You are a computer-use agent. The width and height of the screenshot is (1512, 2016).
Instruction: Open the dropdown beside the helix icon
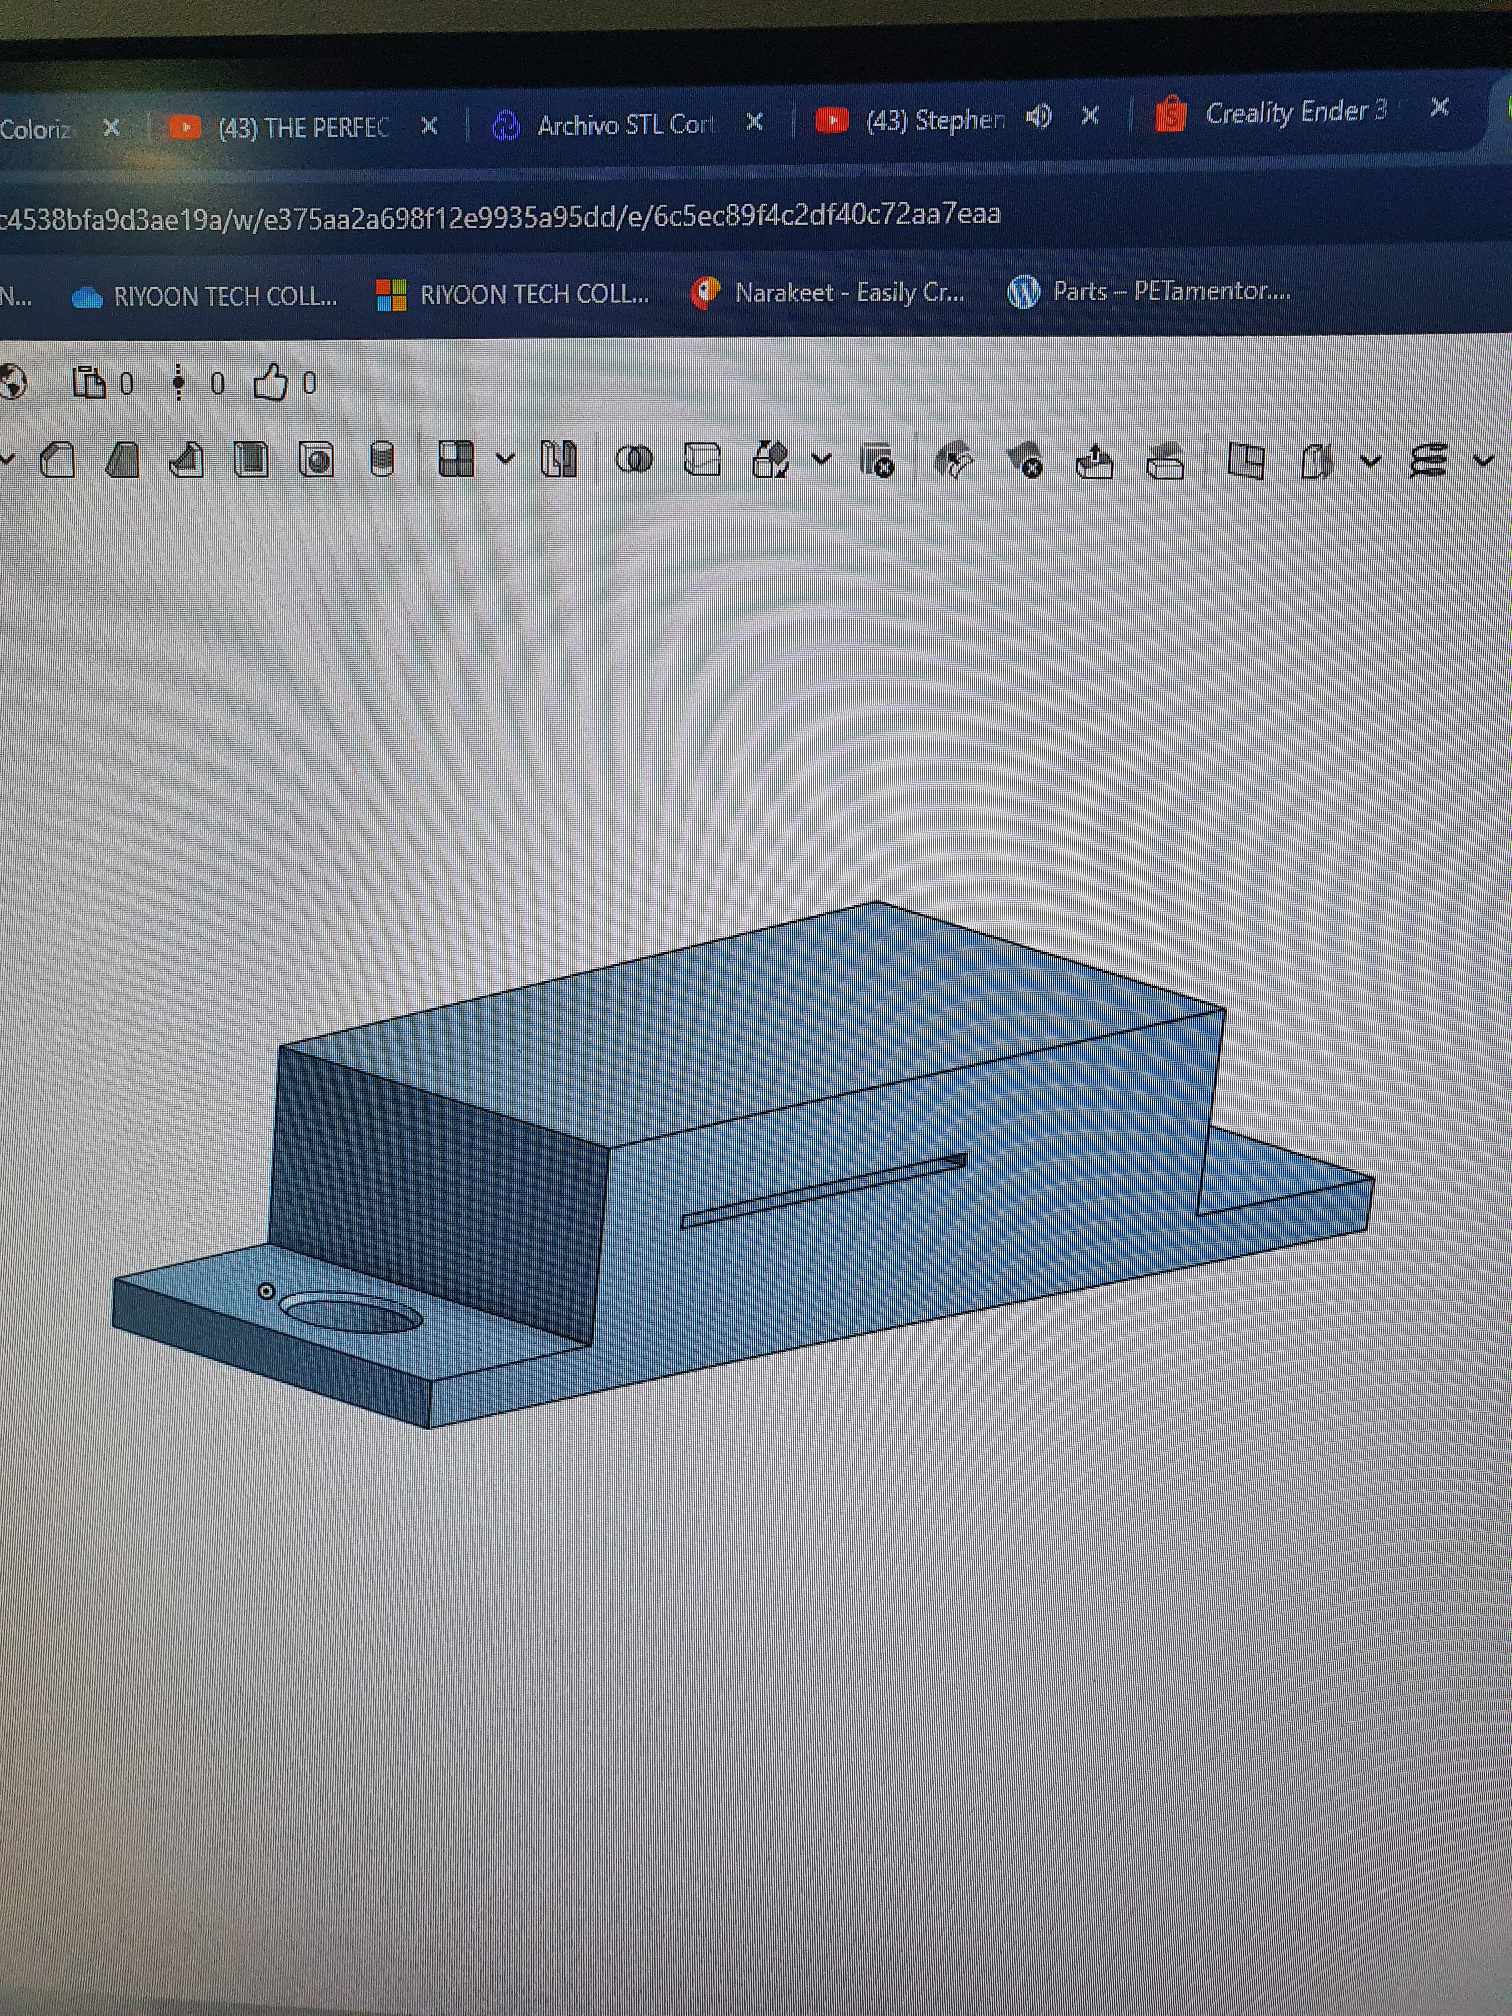[x=1482, y=461]
